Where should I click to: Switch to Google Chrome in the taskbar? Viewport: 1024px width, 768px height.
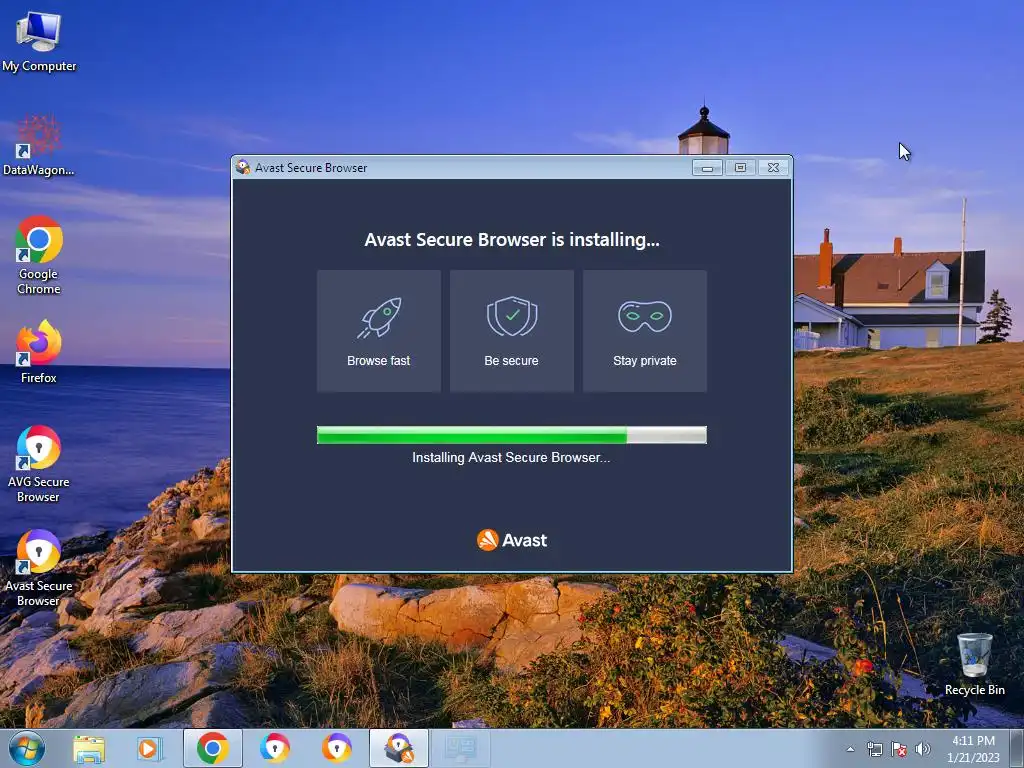pos(212,748)
